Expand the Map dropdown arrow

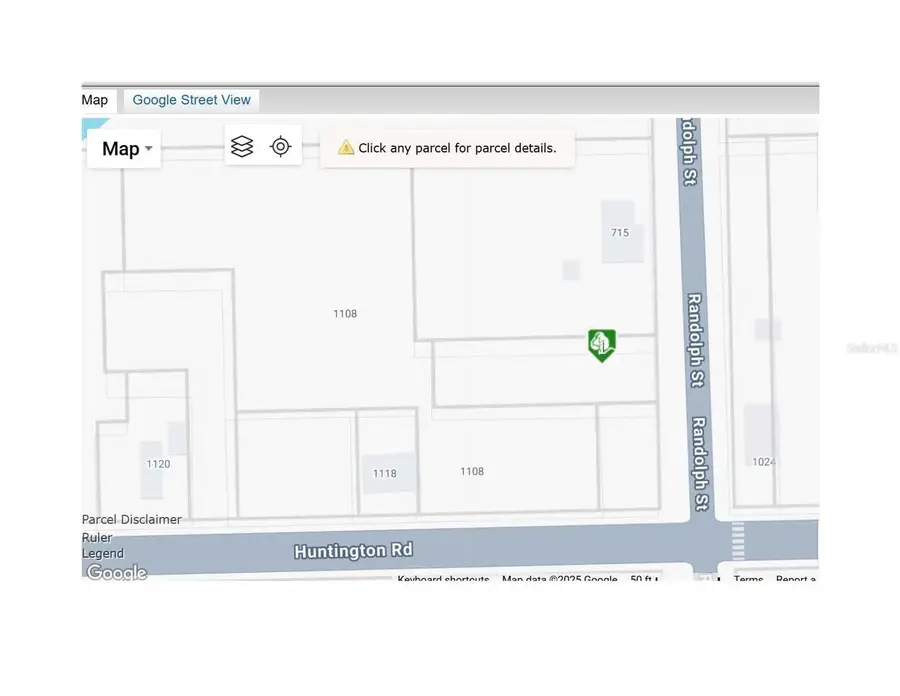click(148, 149)
